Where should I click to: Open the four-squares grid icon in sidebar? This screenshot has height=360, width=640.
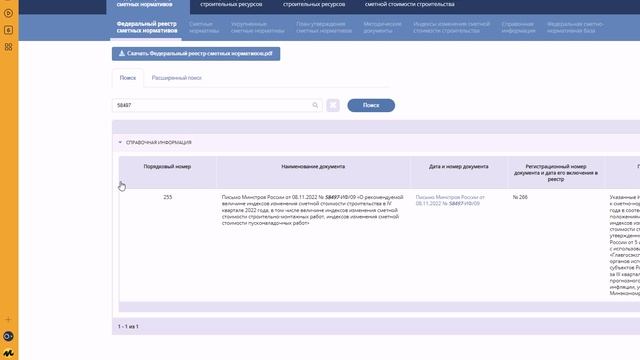[8, 47]
